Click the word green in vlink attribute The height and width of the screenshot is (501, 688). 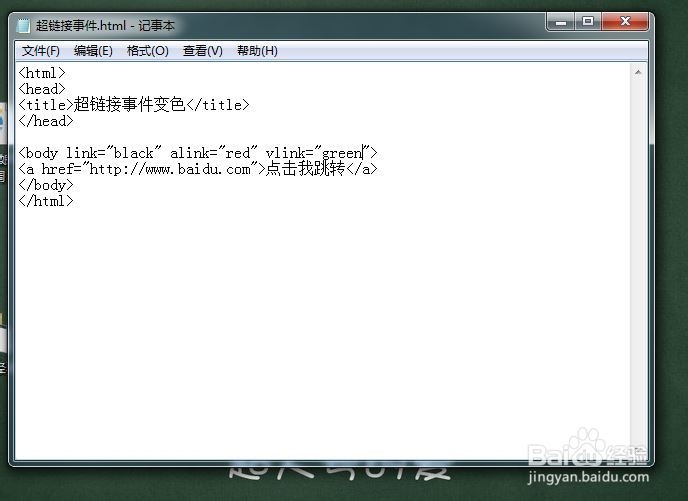[342, 154]
